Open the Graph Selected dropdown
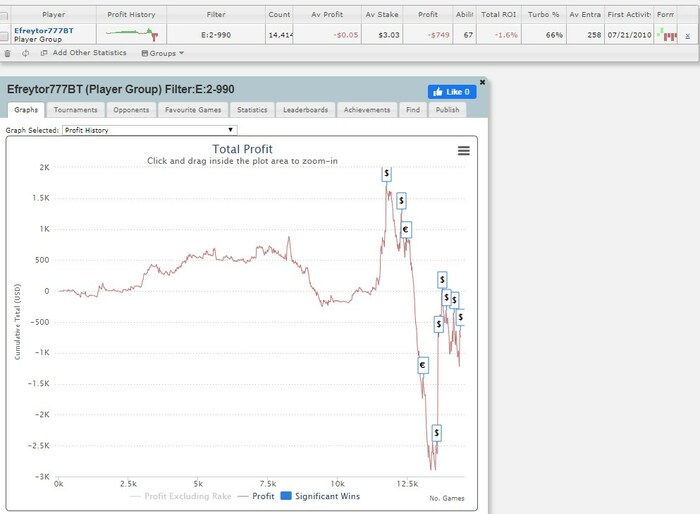The image size is (700, 514). 150,130
